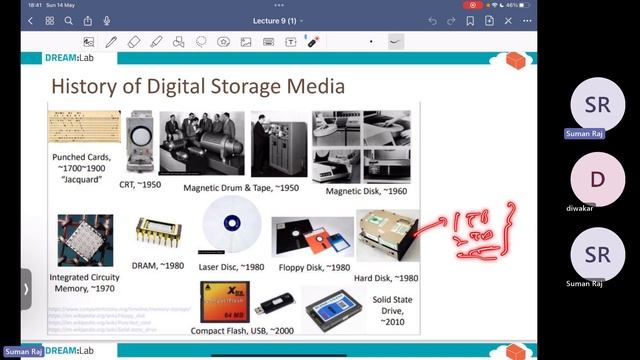Tap the battery status indicator

[518, 5]
